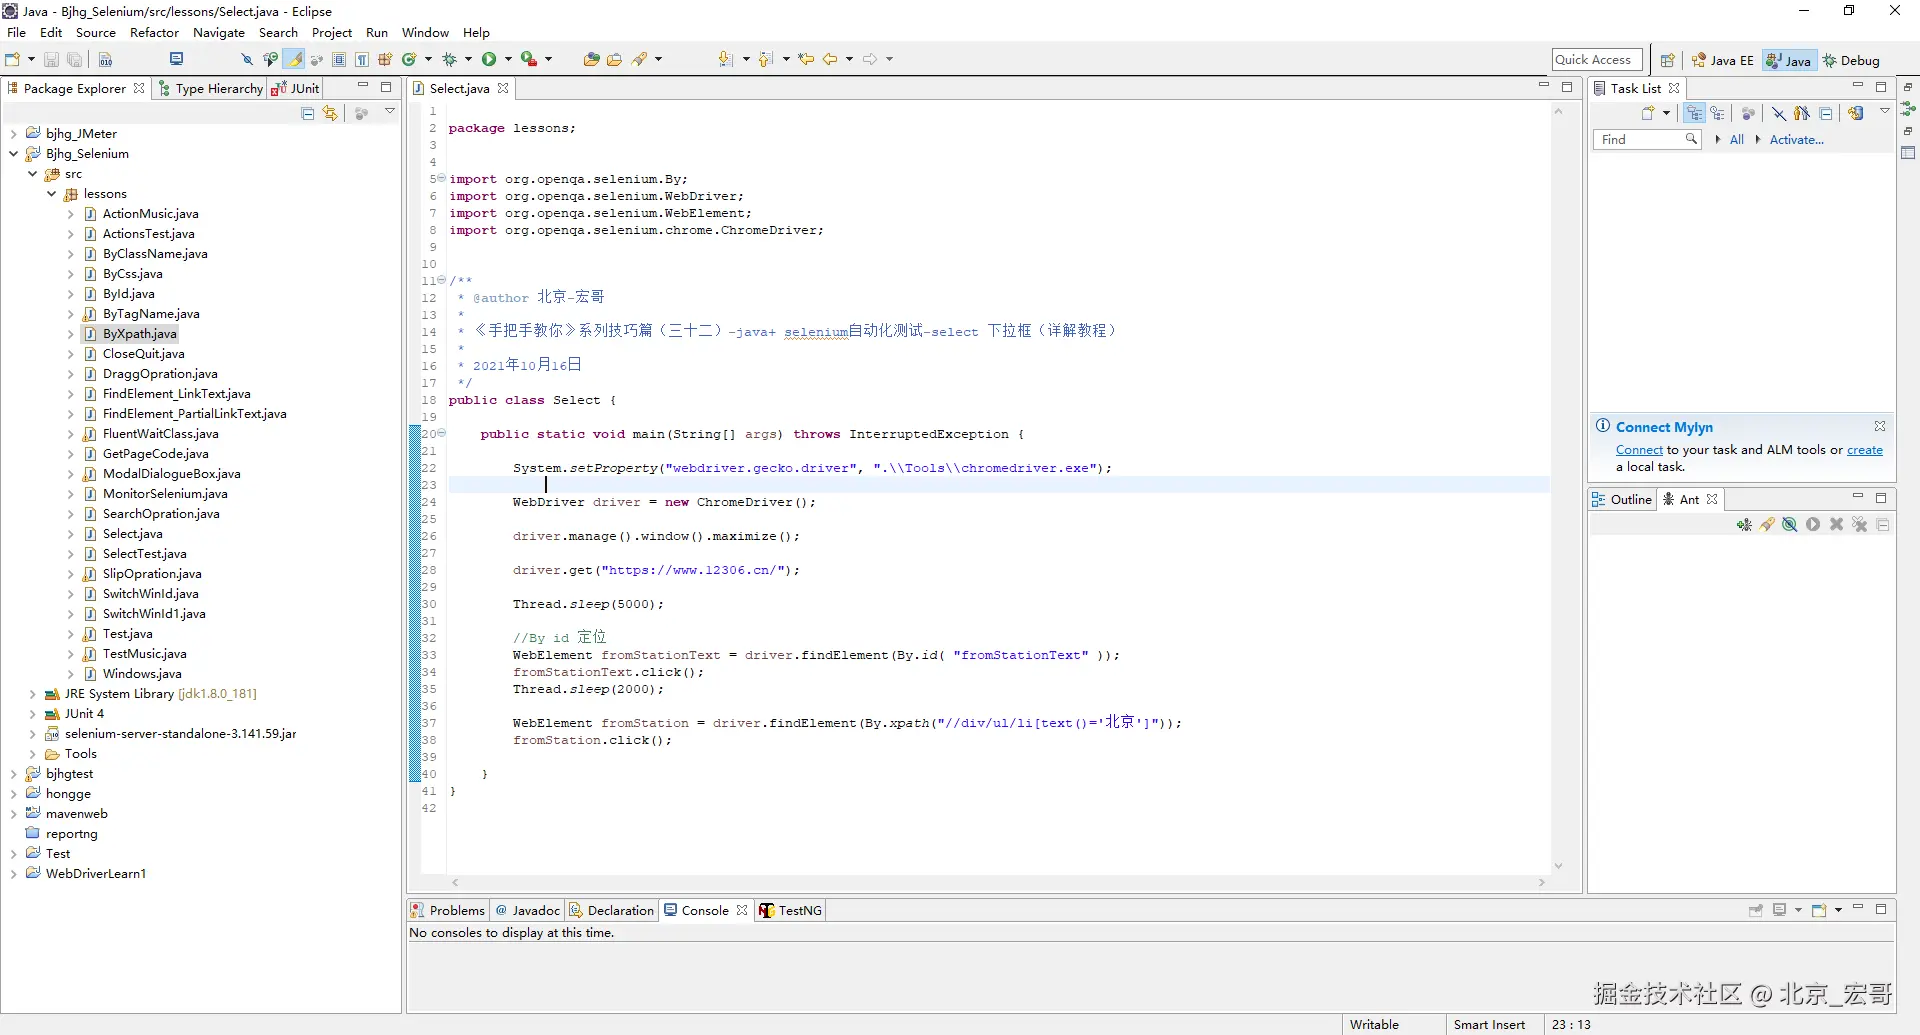Click the Connect link in Mylyn panel
Screen dimensions: 1920x1035
(x=1639, y=450)
